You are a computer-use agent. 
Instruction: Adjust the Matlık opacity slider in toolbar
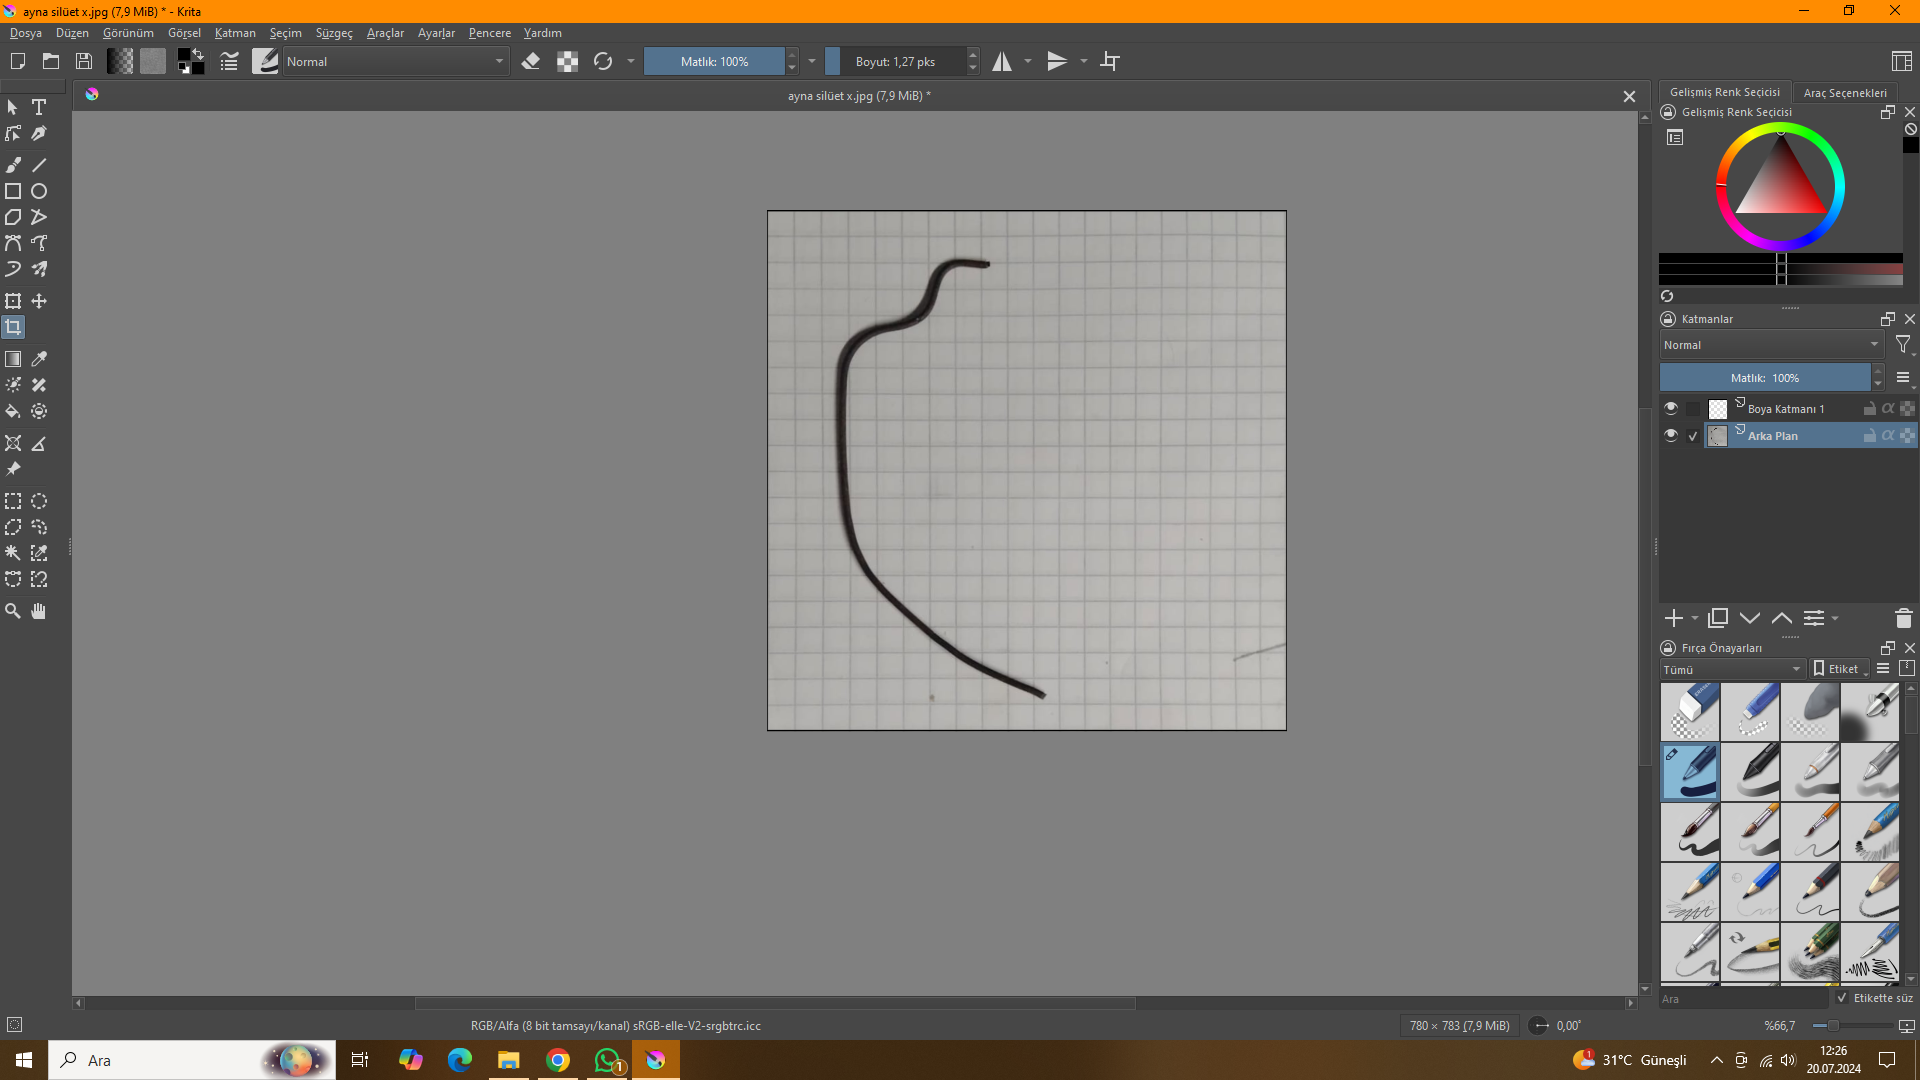[714, 62]
